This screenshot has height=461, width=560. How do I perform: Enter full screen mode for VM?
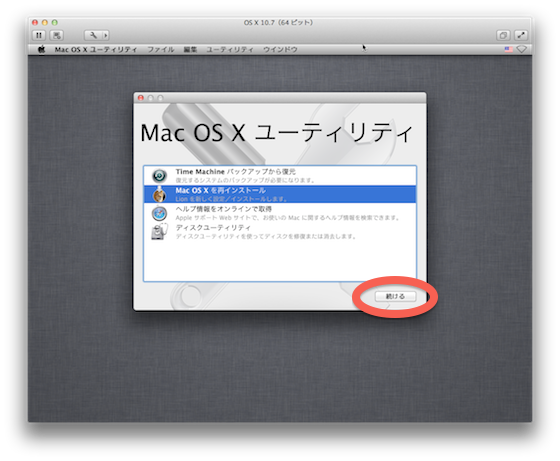pos(521,35)
